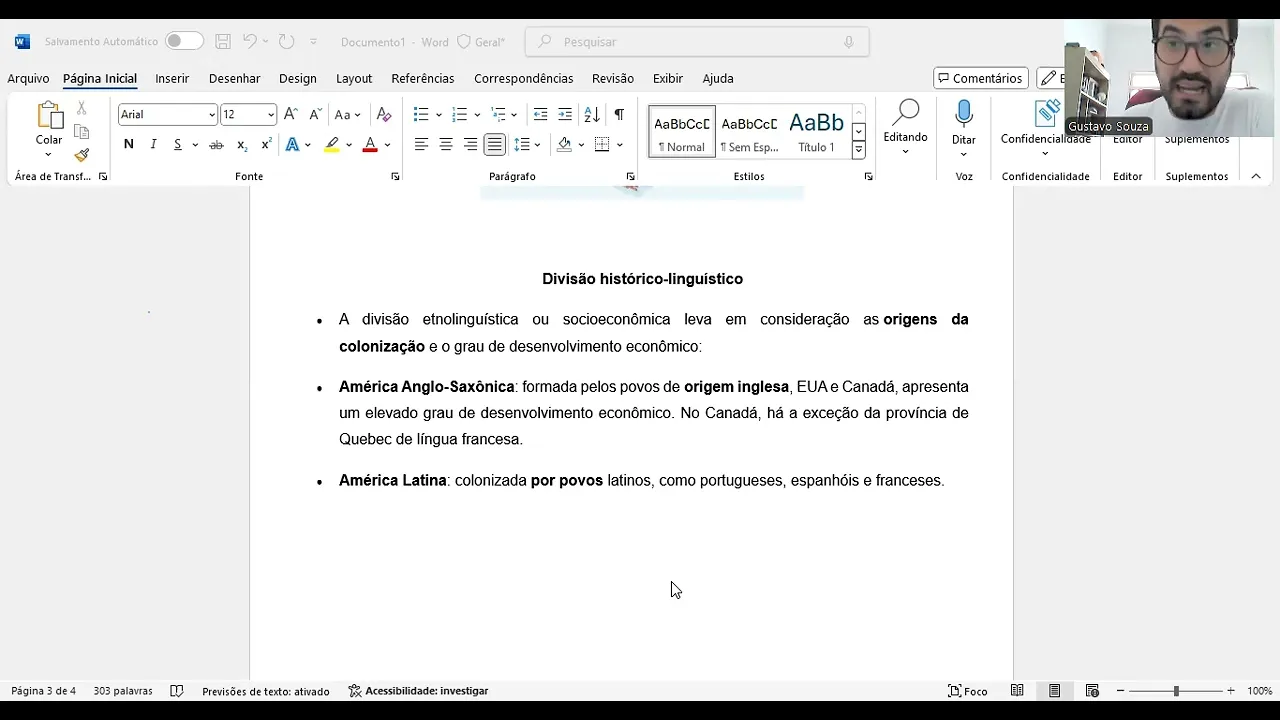Open the Editando search magnifier
Viewport: 1280px width, 720px height.
click(x=906, y=113)
